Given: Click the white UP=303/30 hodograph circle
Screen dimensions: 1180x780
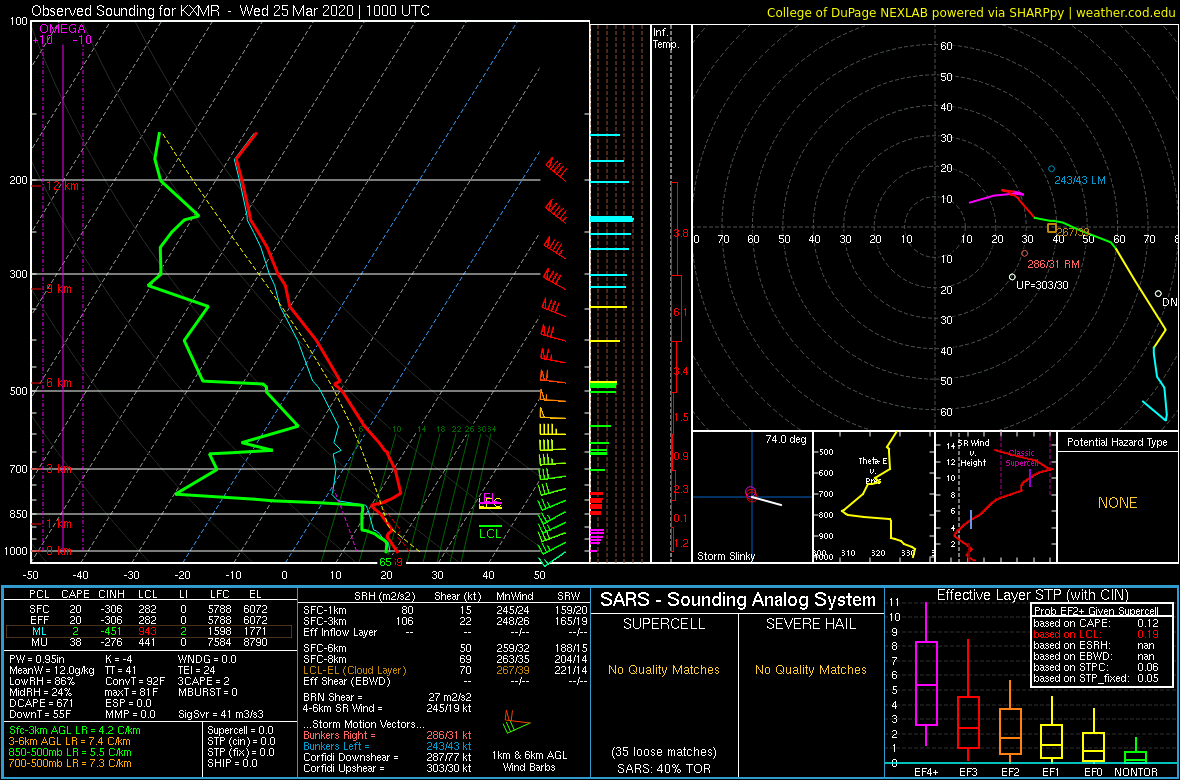Looking at the screenshot, I should pyautogui.click(x=1012, y=277).
